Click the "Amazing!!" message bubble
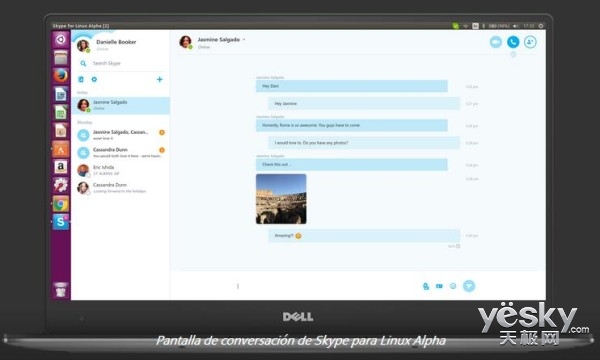600x360 pixels. 364,236
